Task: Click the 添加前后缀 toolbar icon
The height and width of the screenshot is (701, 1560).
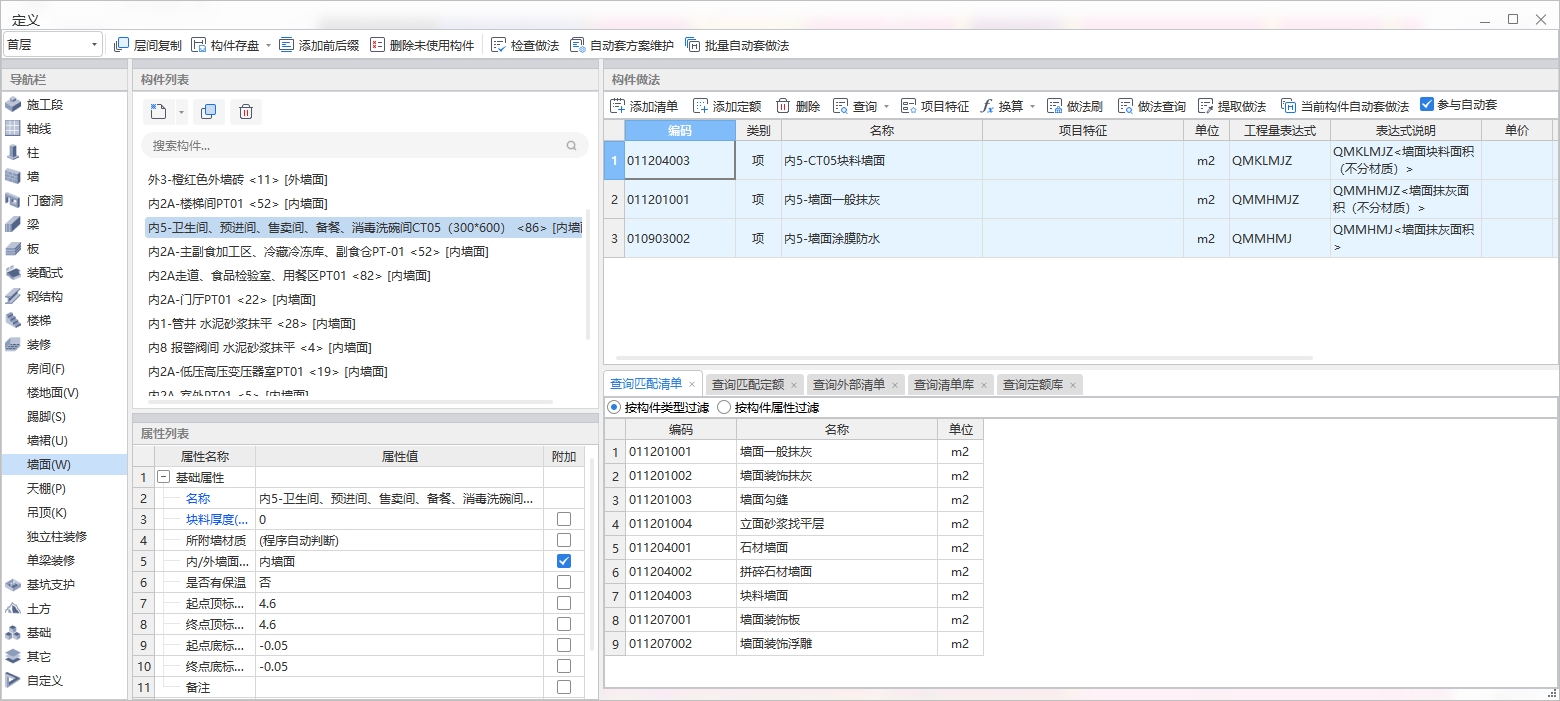Action: coord(287,45)
